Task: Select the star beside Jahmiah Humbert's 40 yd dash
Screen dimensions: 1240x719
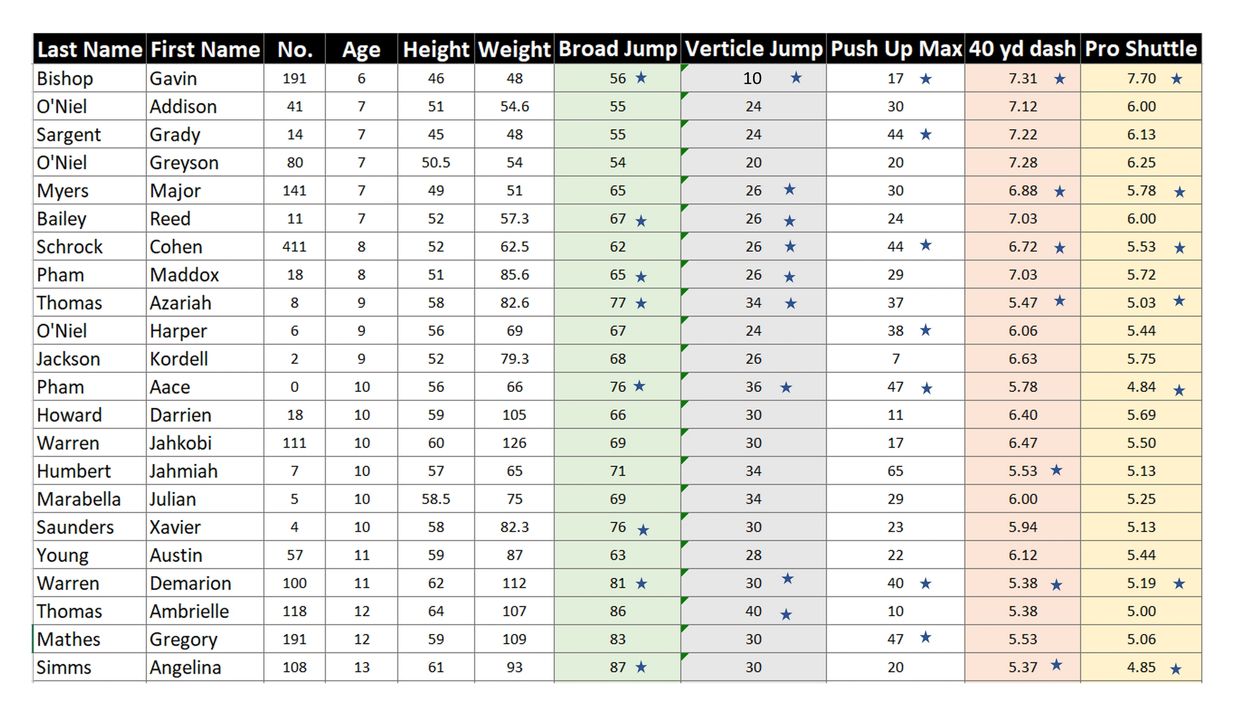Action: coord(1056,470)
